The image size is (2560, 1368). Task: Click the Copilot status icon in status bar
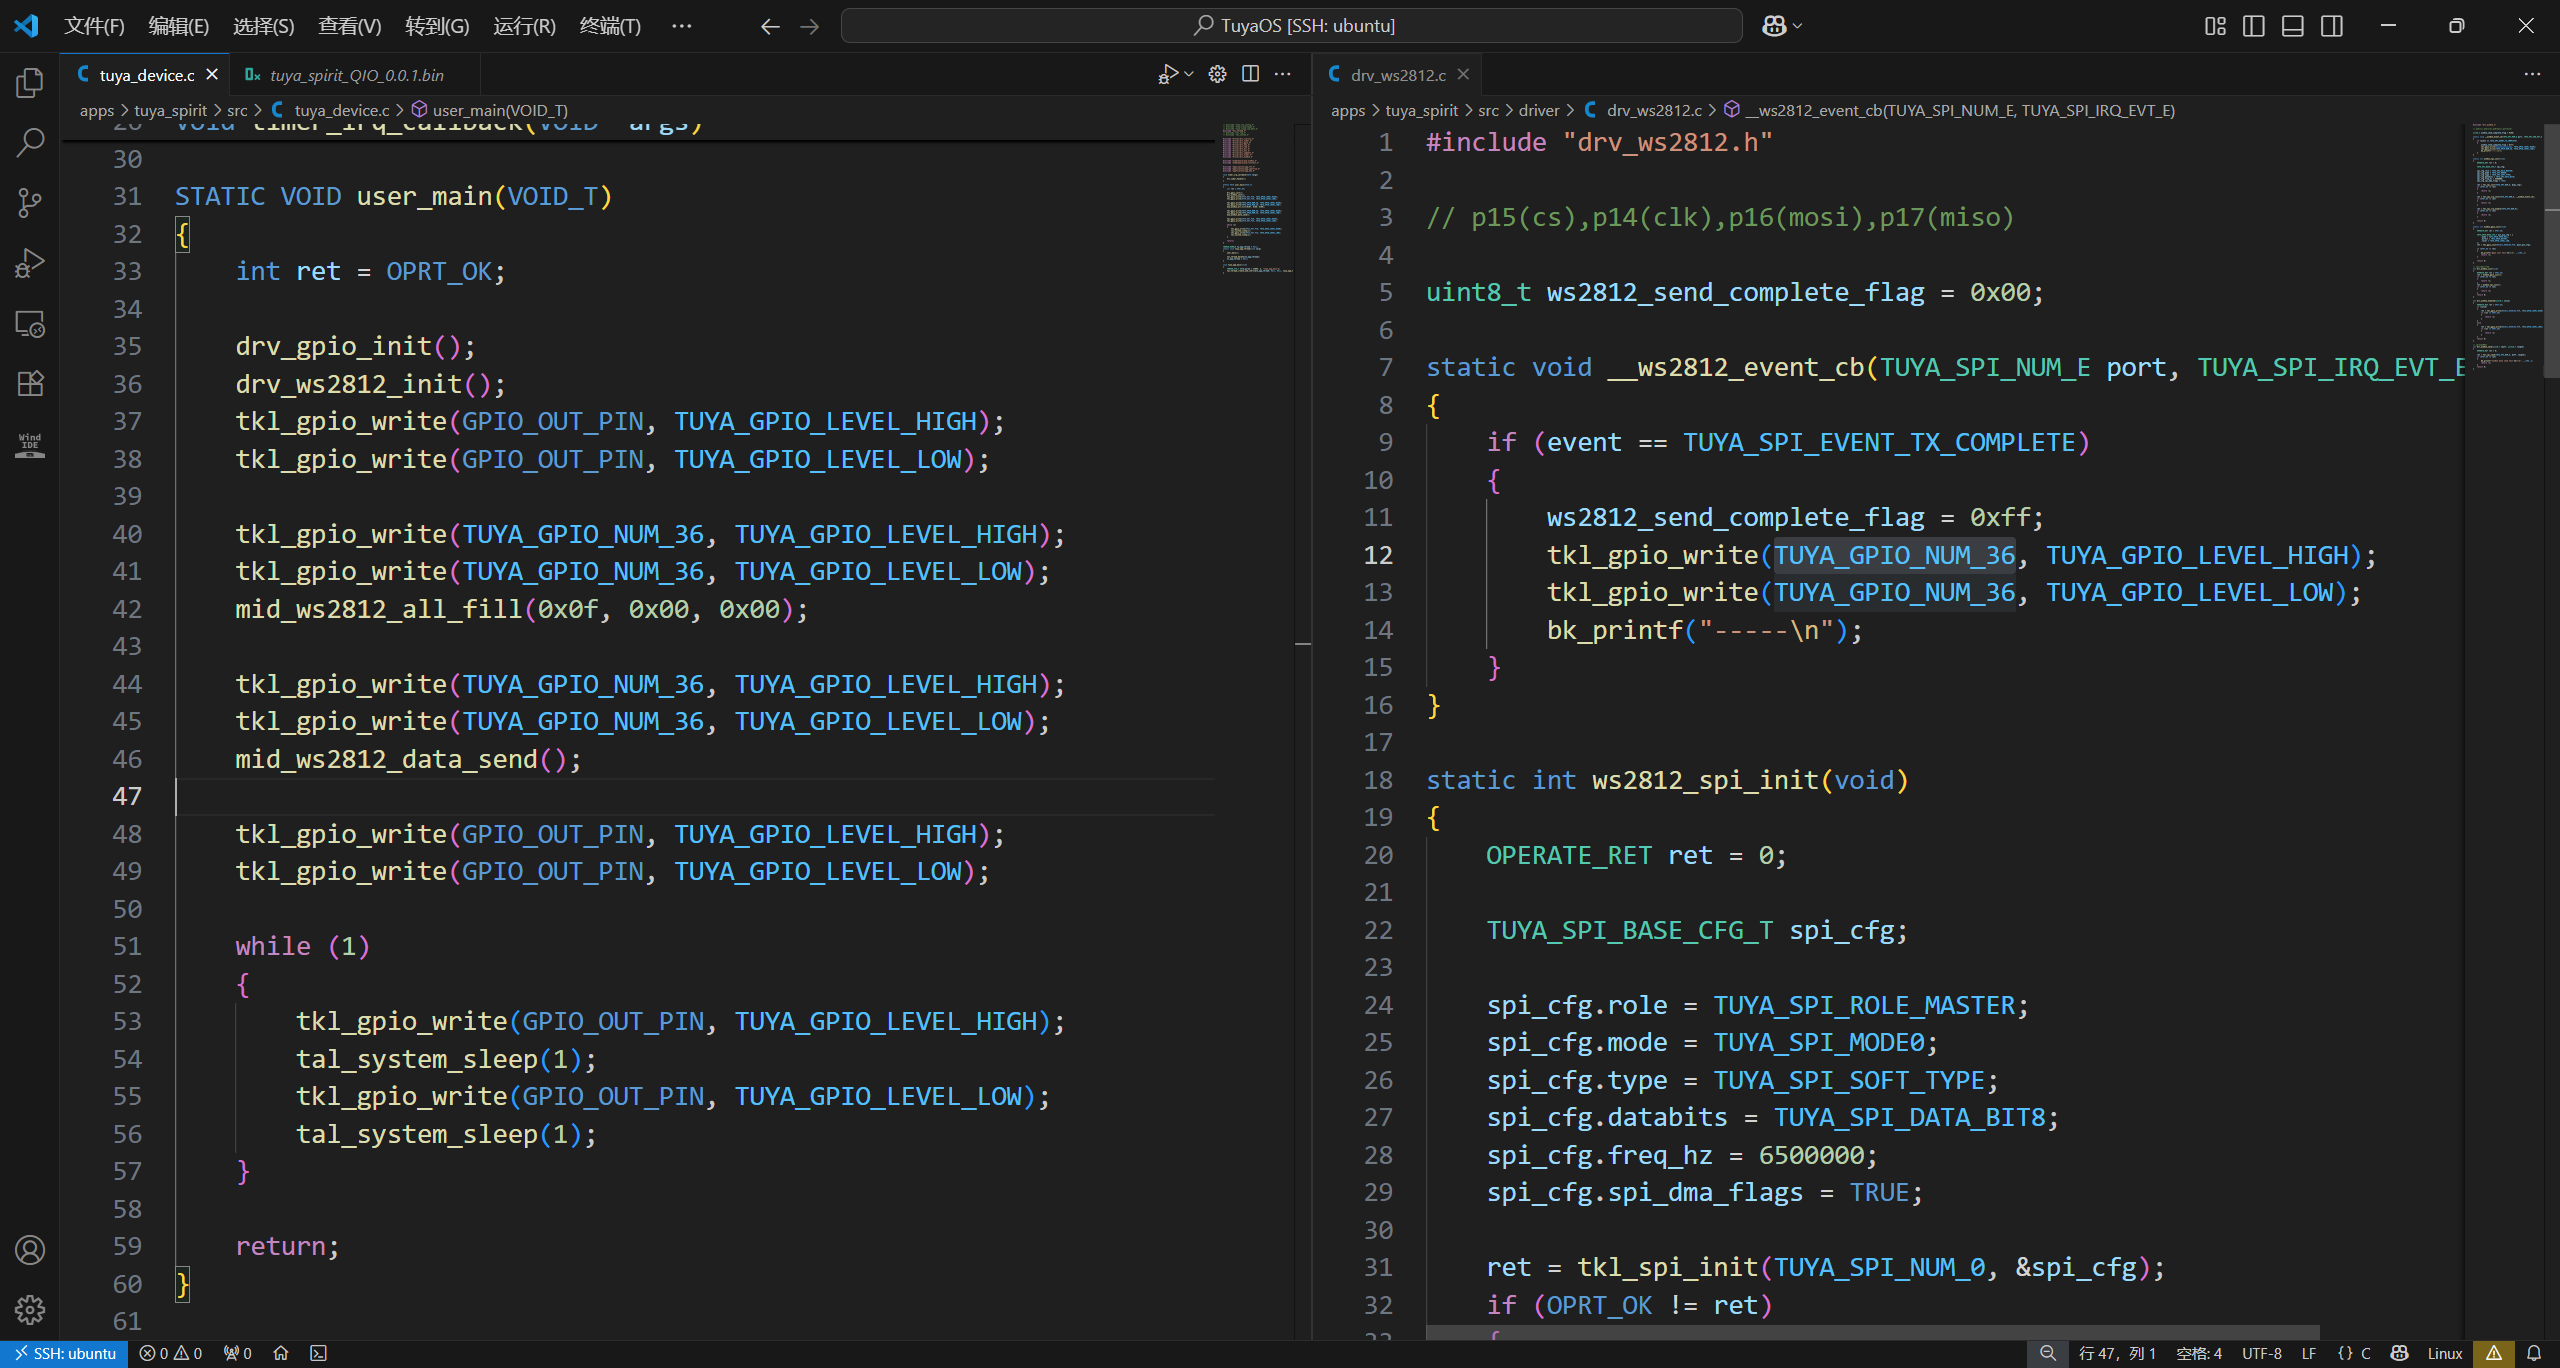(2400, 1354)
